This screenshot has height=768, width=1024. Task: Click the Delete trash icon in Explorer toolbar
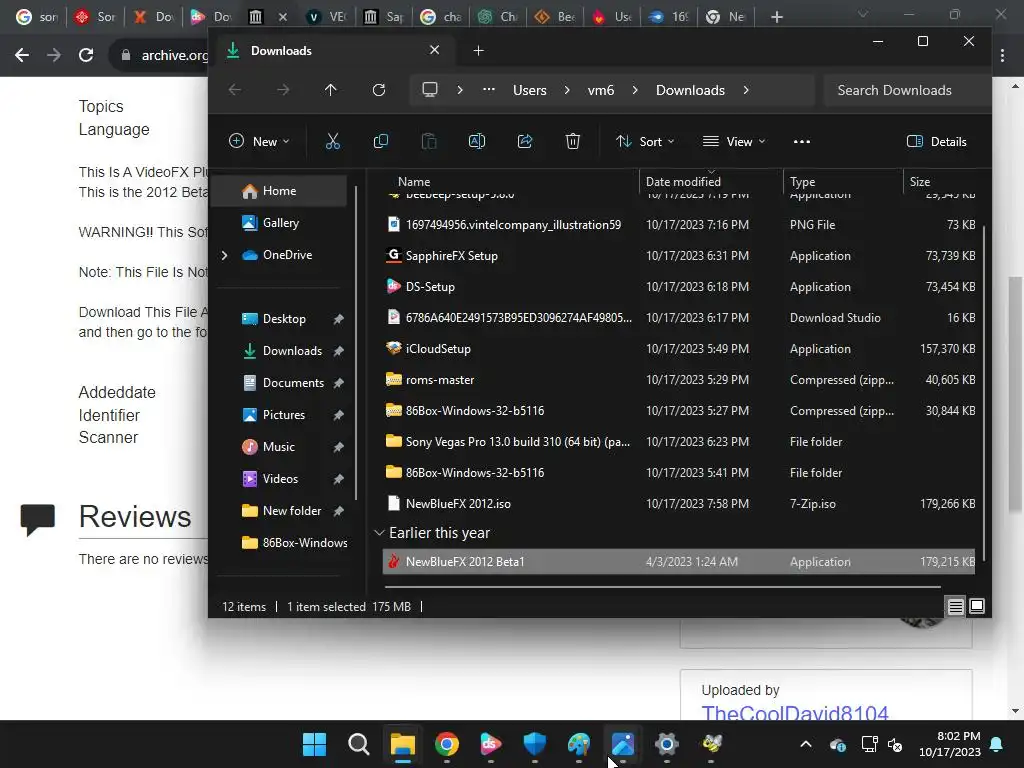click(573, 141)
